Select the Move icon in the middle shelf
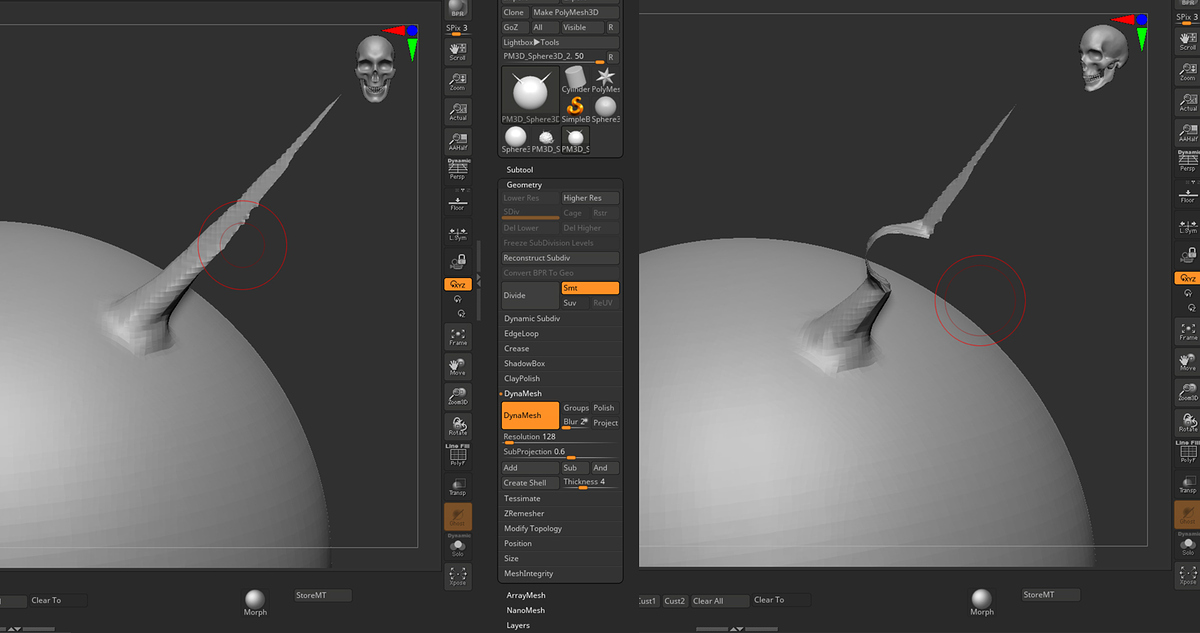The width and height of the screenshot is (1200, 633). pos(457,366)
